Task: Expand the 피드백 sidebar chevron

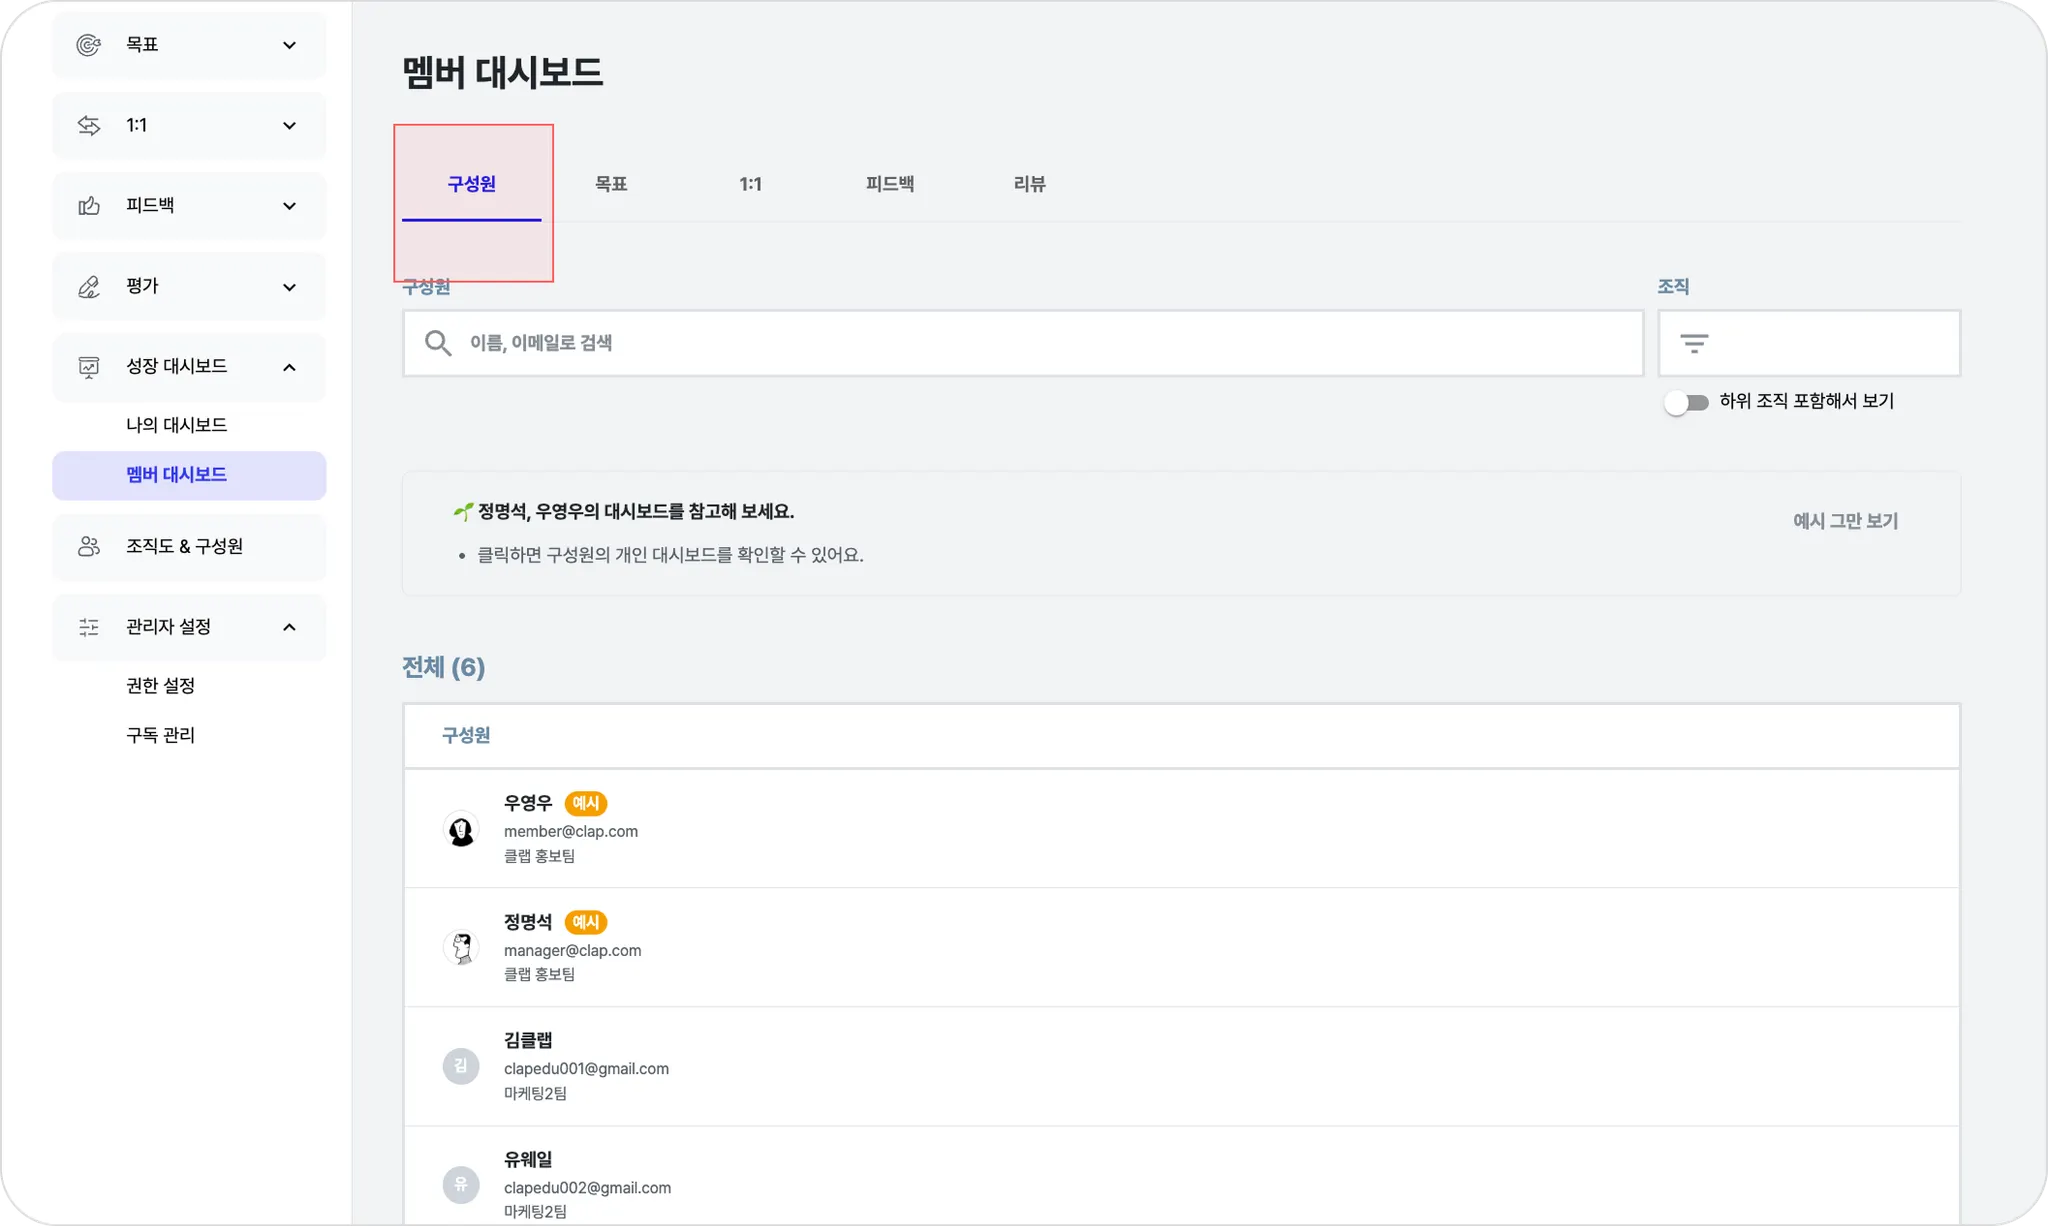Action: pos(289,206)
